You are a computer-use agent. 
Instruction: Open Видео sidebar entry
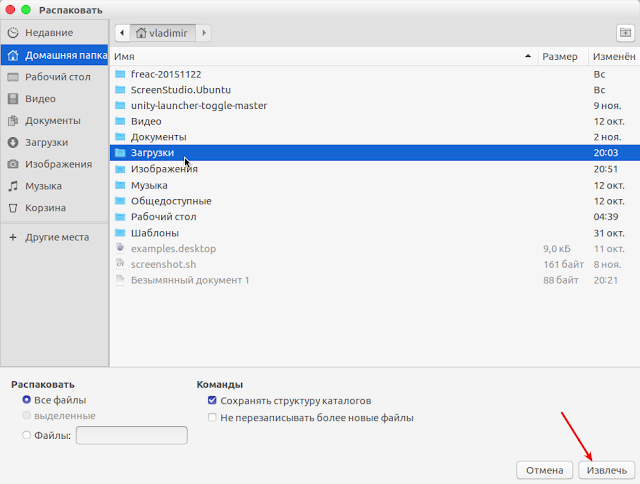pos(54,99)
